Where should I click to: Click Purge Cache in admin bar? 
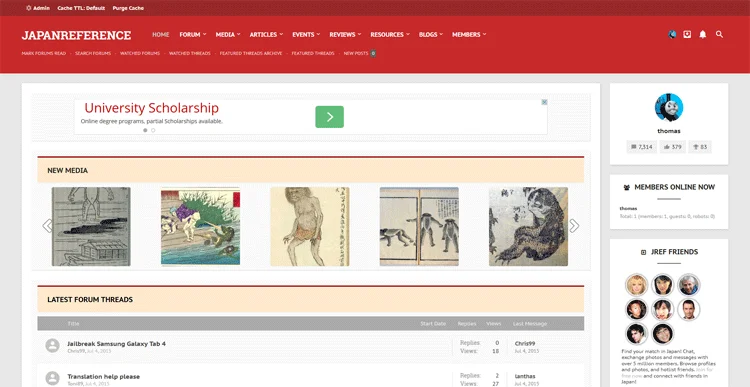click(x=128, y=8)
